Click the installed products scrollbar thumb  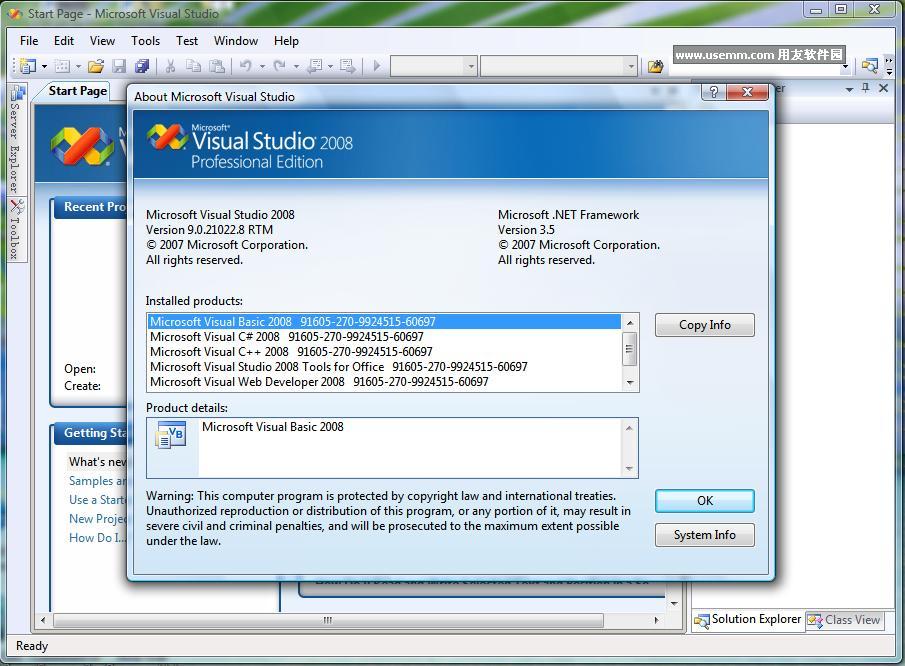630,349
